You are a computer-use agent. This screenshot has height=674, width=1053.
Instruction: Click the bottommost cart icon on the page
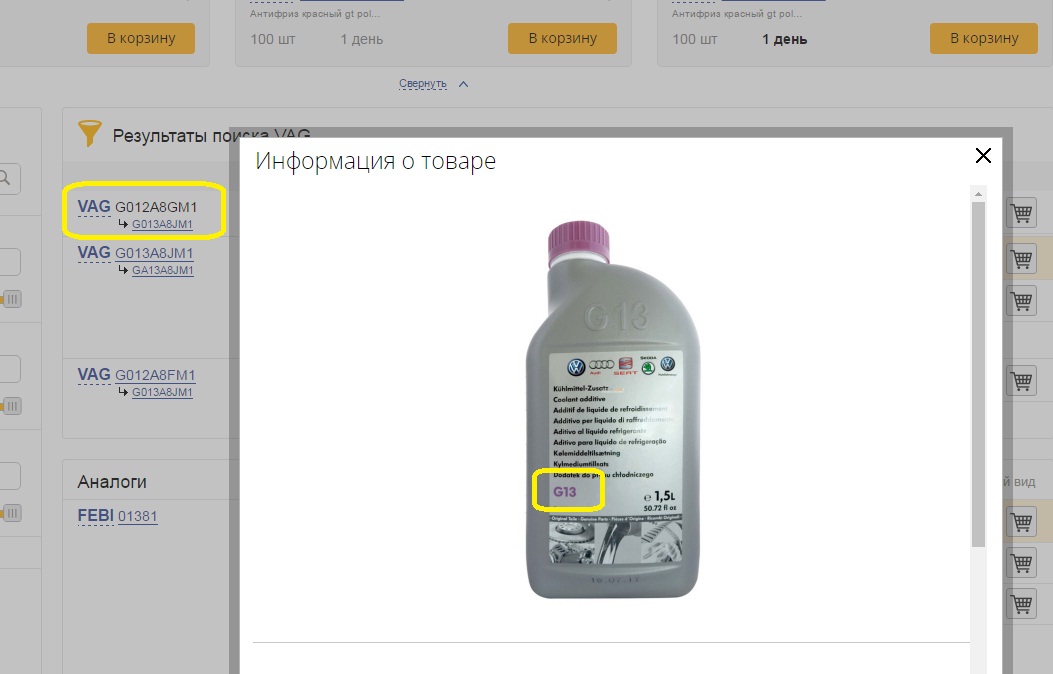pos(1021,604)
